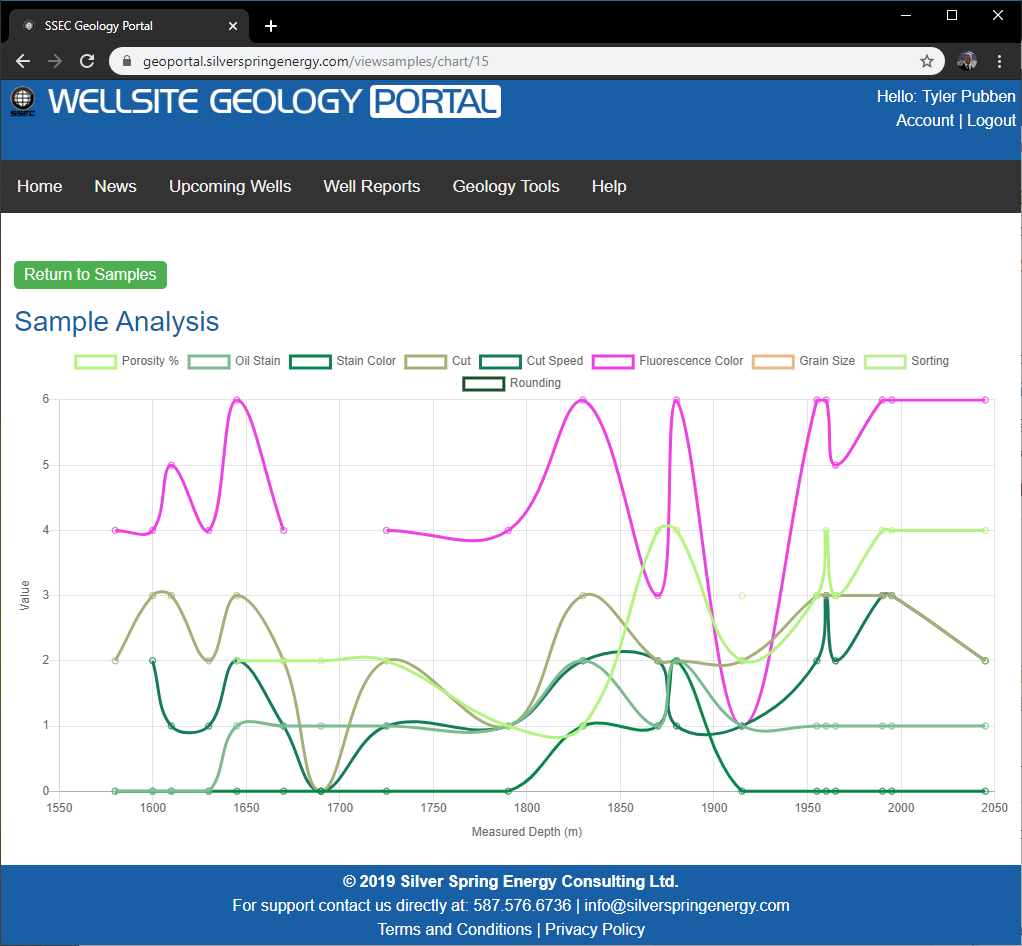The height and width of the screenshot is (946, 1022).
Task: Click the Sample Analysis heading
Action: pyautogui.click(x=117, y=321)
